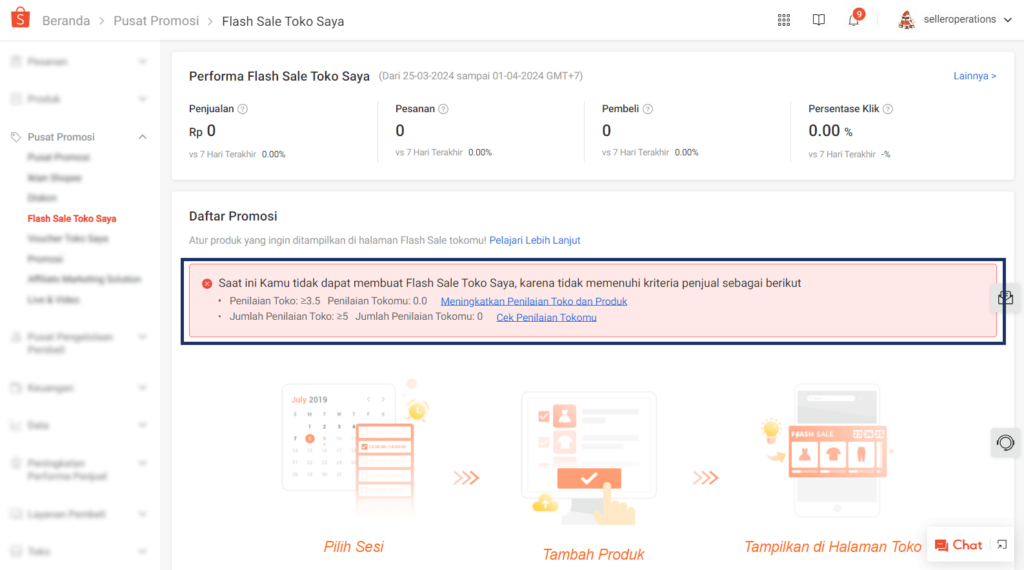
Task: Open Affiliate Marketing Solution in sidebar
Action: click(84, 279)
